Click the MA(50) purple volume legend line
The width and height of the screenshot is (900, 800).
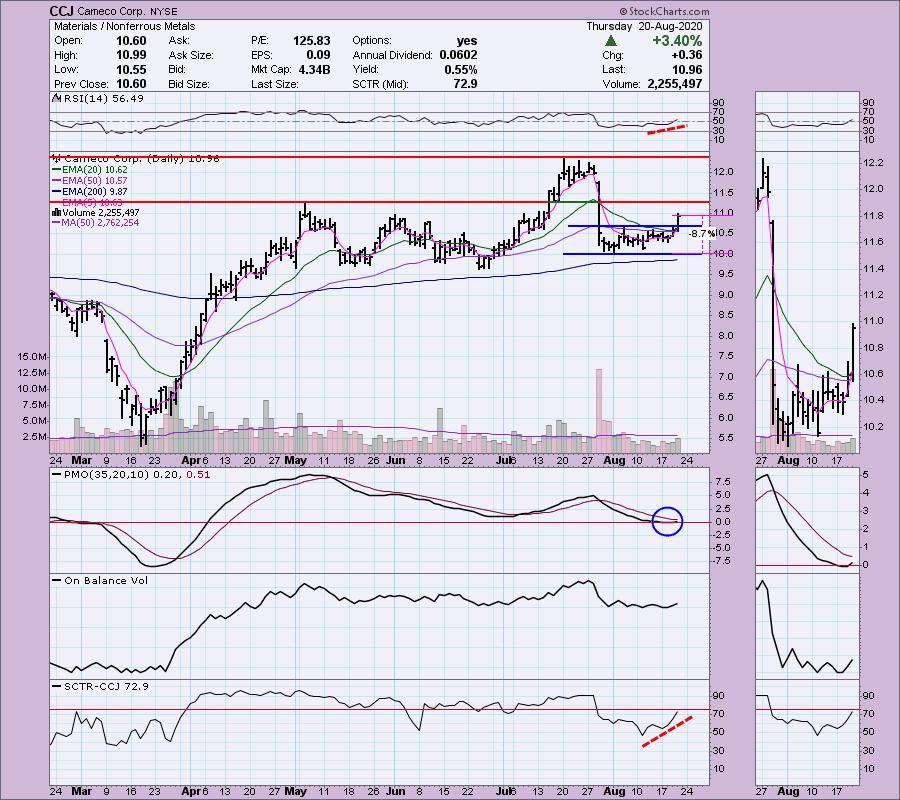56,223
